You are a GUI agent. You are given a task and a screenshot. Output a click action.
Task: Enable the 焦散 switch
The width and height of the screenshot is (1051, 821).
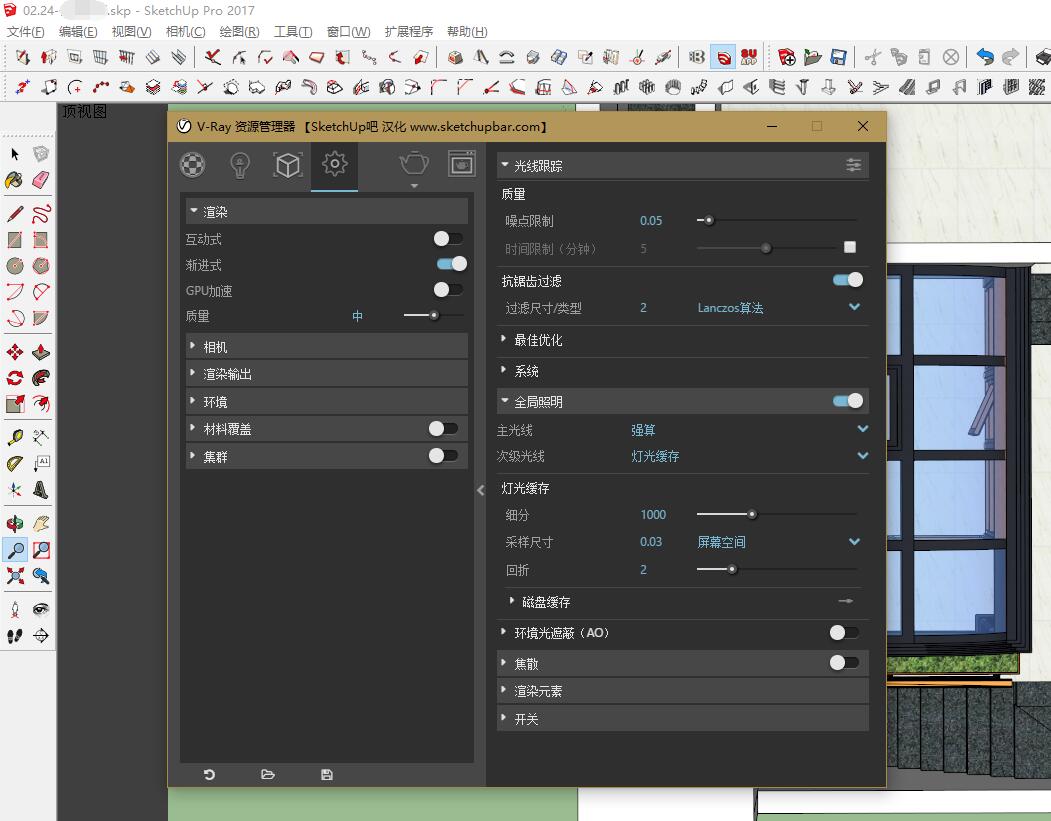click(844, 663)
